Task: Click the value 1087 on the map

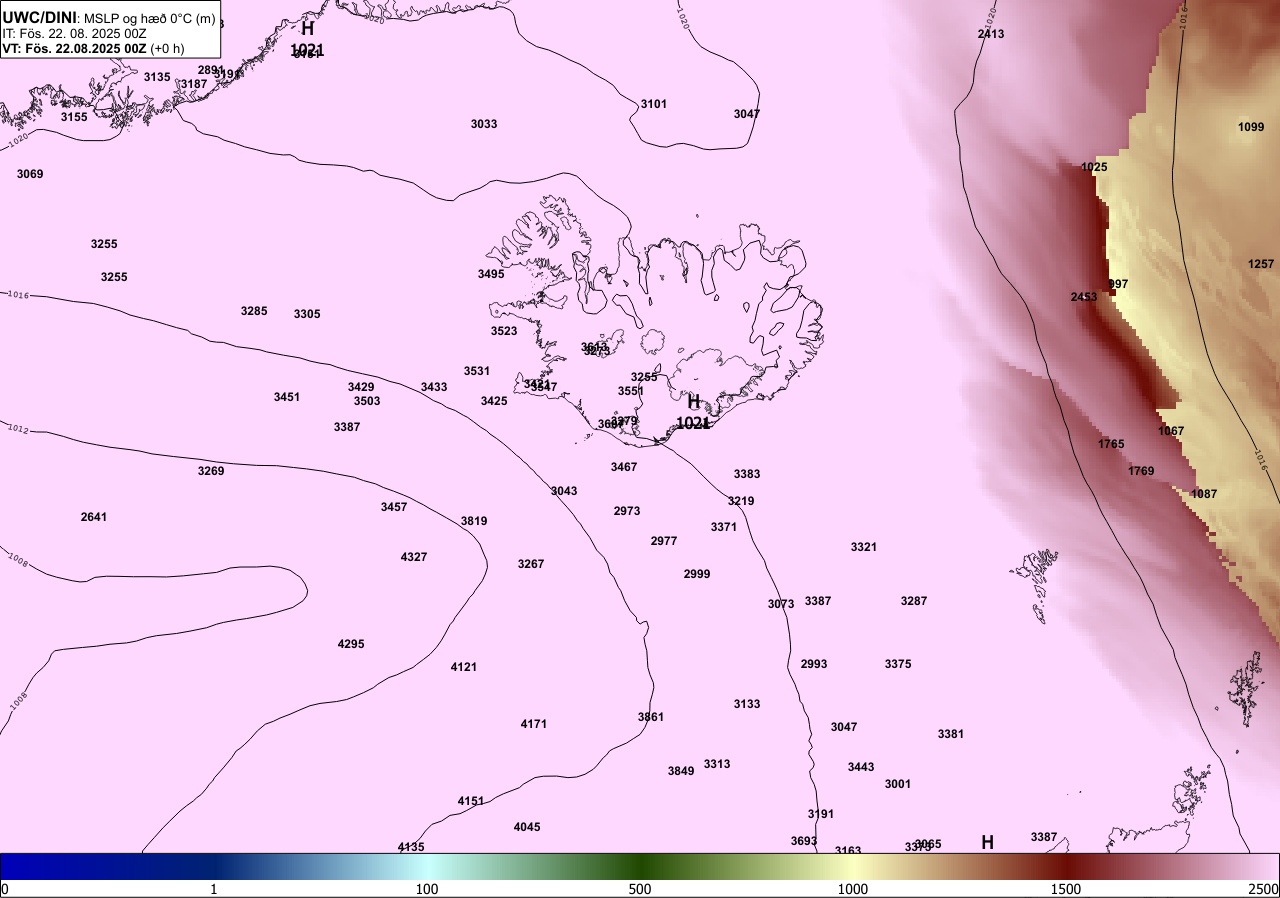Action: 1204,494
